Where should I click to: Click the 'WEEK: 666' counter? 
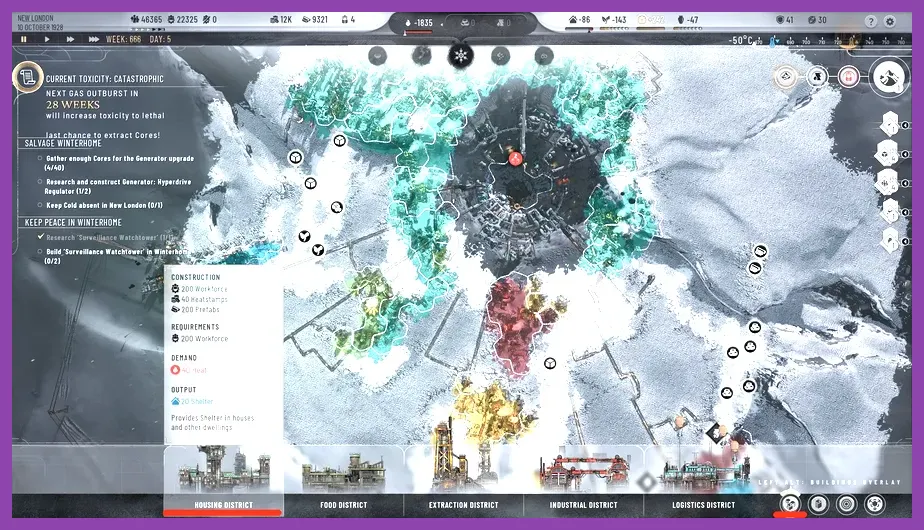tap(123, 39)
